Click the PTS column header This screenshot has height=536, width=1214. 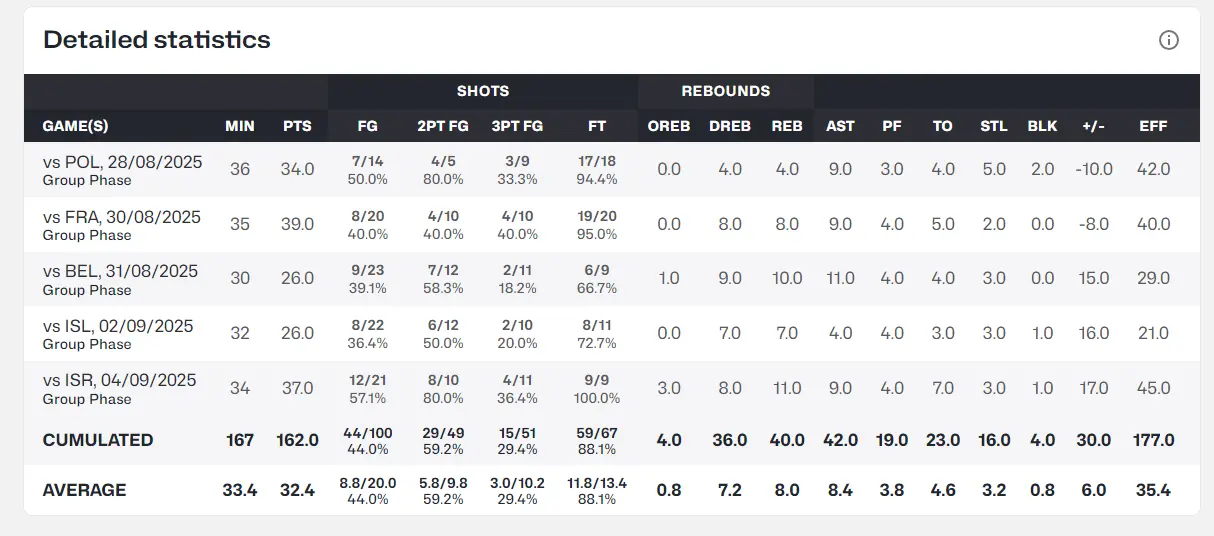297,126
